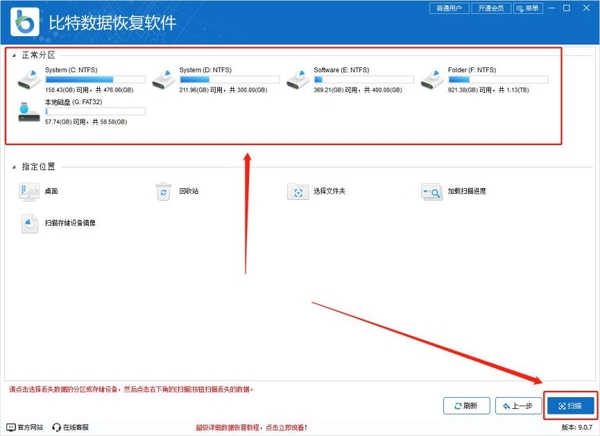Click the 'System (D: NTFS)' label
Screen dimensions: 600x436
tap(205, 70)
